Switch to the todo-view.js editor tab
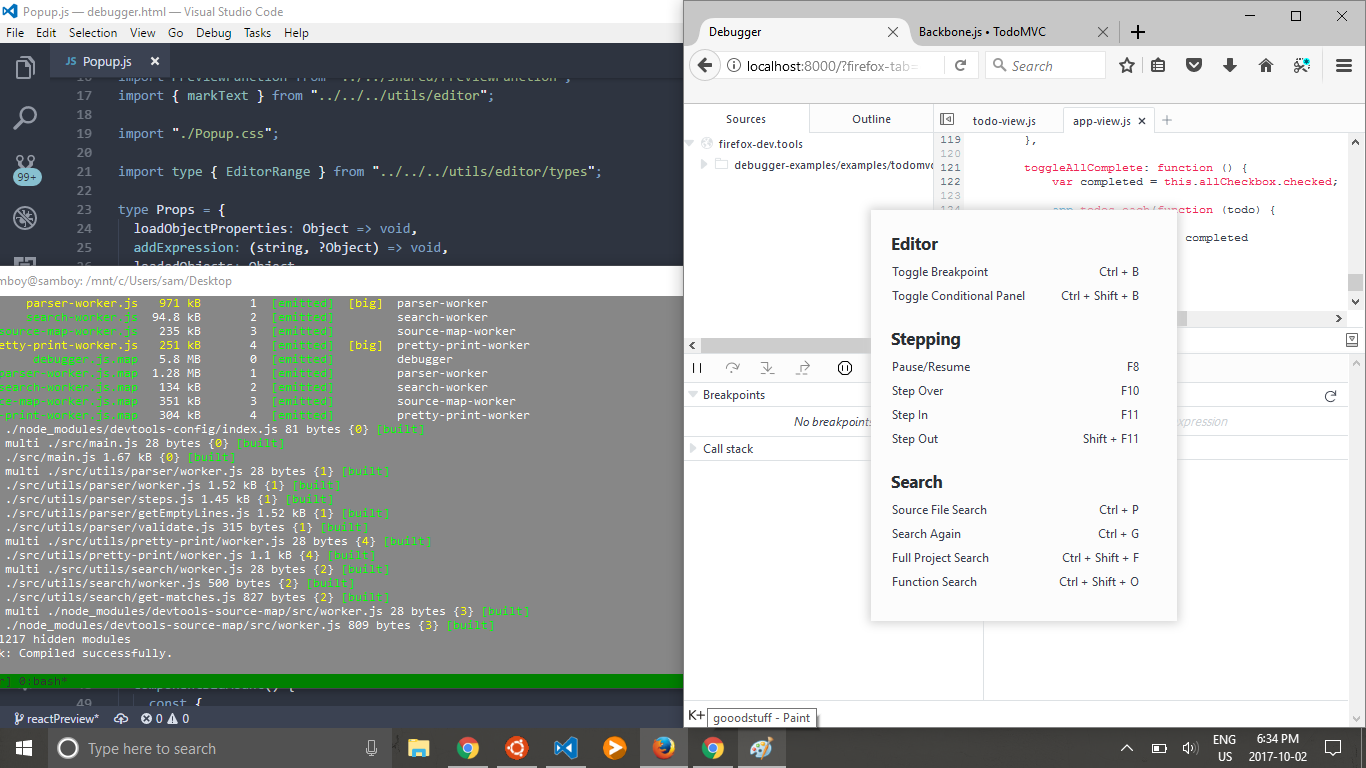The width and height of the screenshot is (1366, 768). [x=1004, y=121]
